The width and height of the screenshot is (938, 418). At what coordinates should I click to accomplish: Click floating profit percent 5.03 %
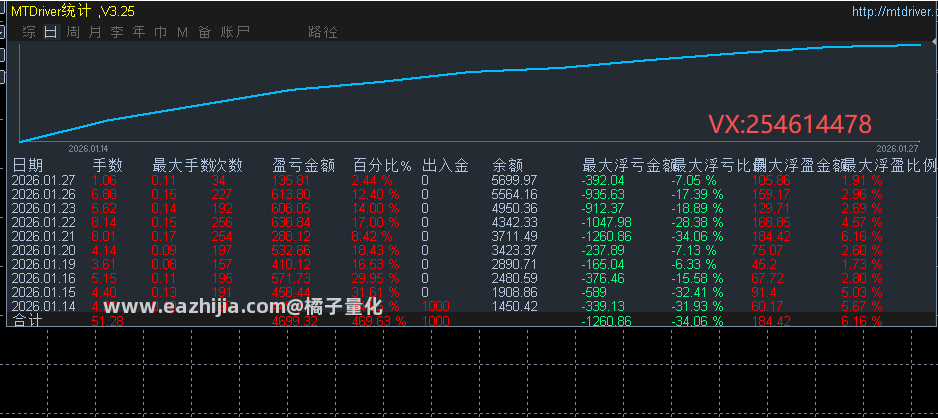[862, 292]
